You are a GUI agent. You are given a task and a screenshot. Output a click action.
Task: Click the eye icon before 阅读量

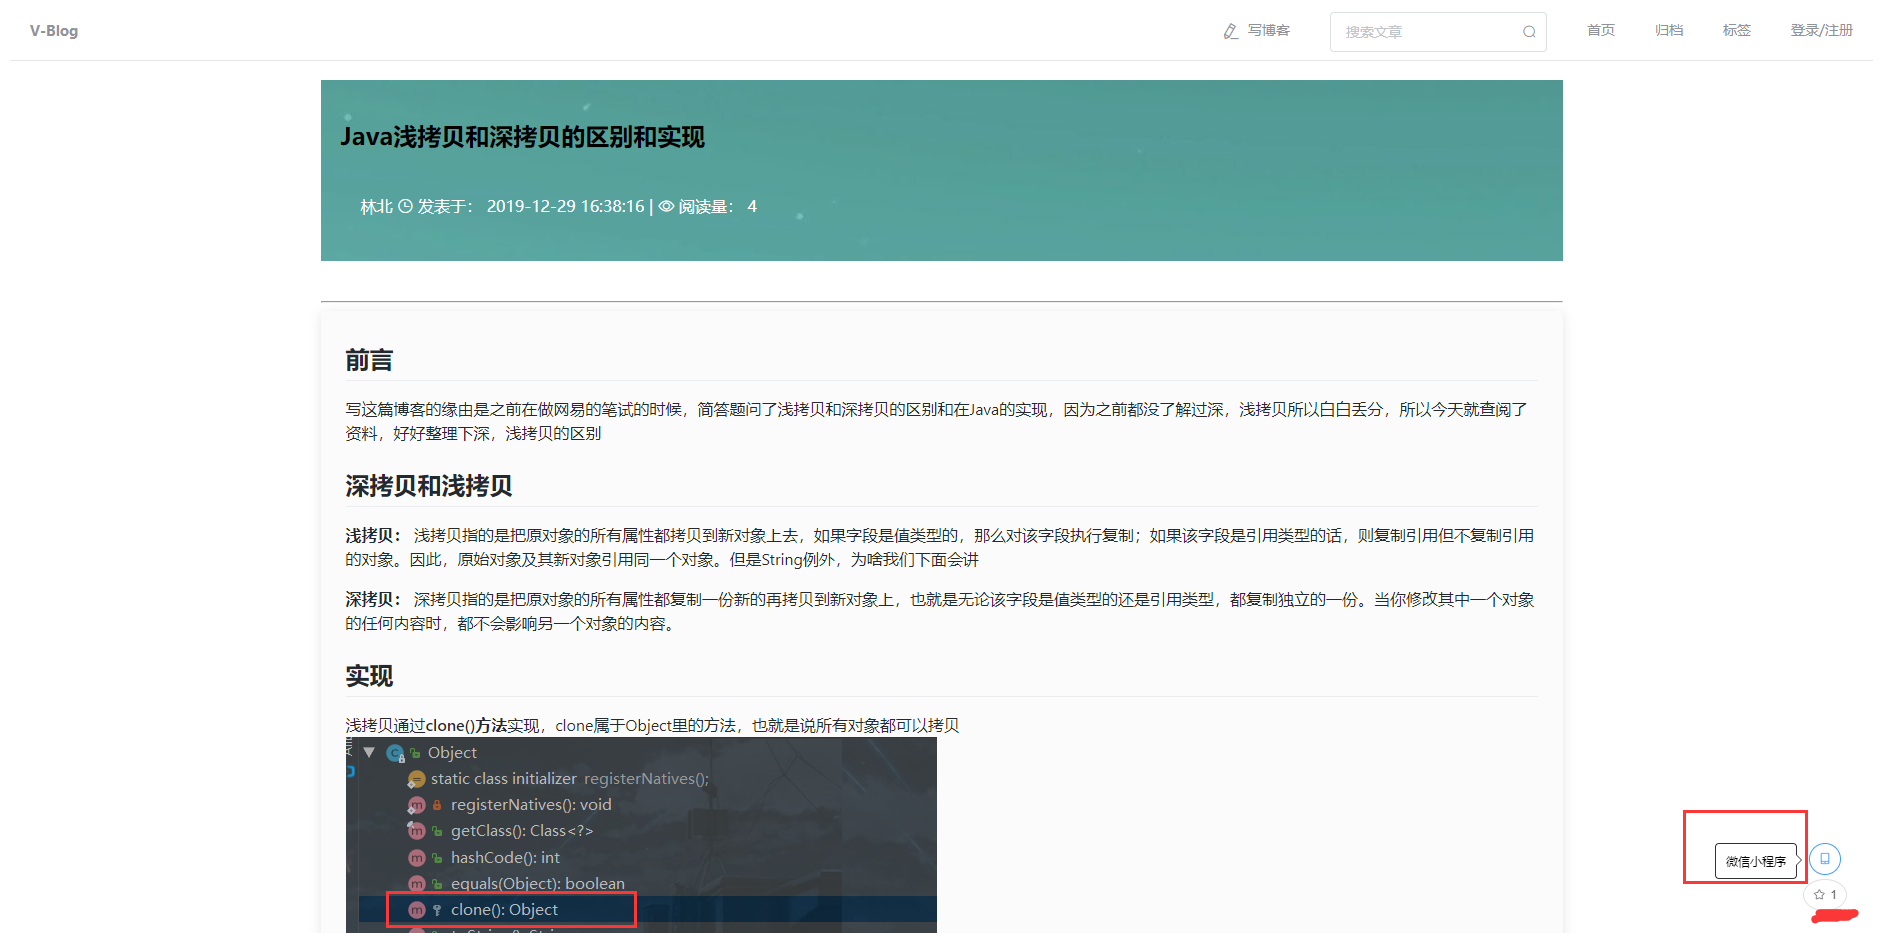coord(666,206)
